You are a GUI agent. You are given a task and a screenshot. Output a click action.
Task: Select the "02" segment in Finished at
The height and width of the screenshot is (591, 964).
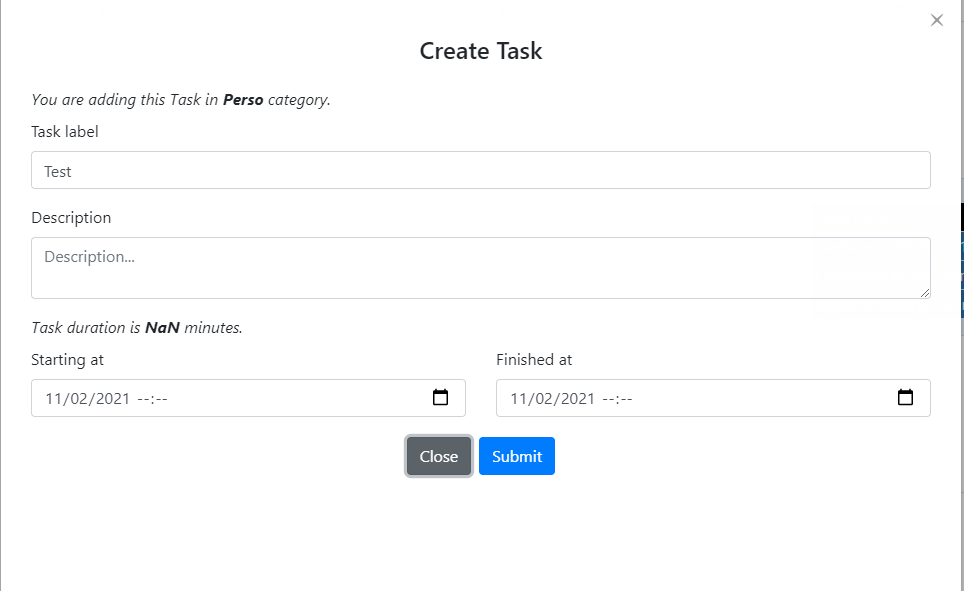(545, 398)
